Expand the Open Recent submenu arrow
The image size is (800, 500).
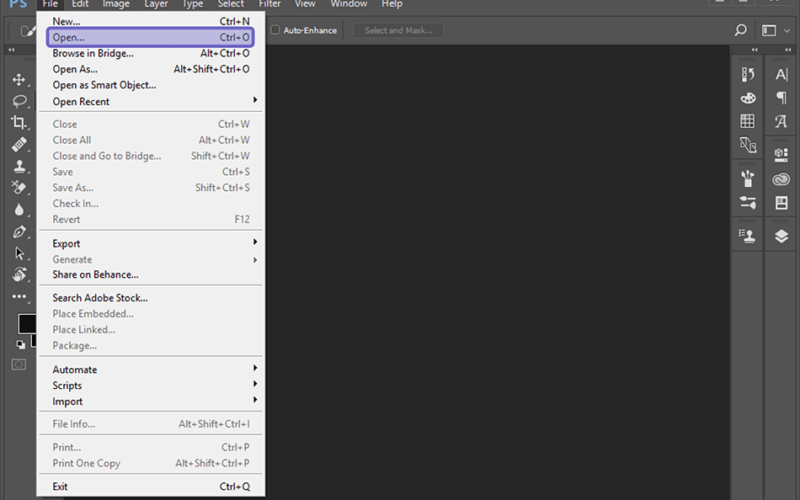tap(255, 101)
